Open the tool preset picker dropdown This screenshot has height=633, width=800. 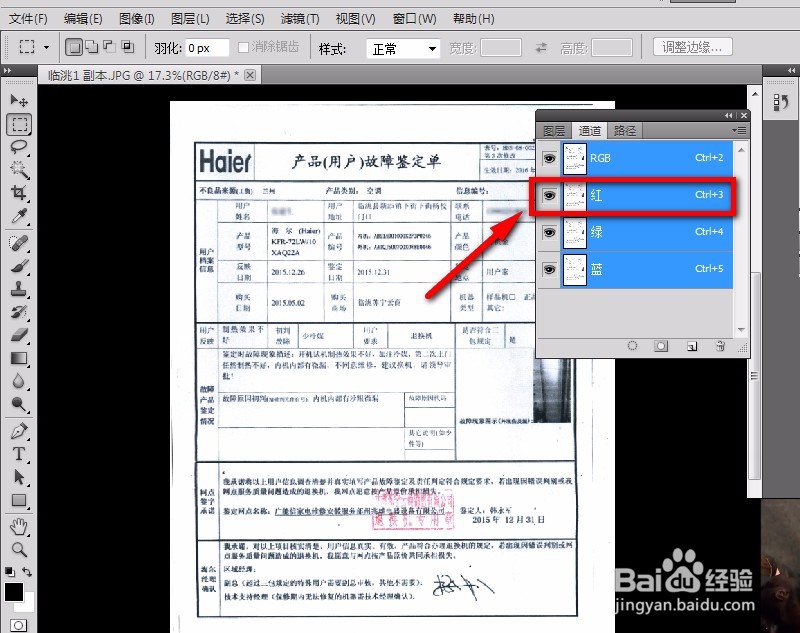(x=44, y=46)
